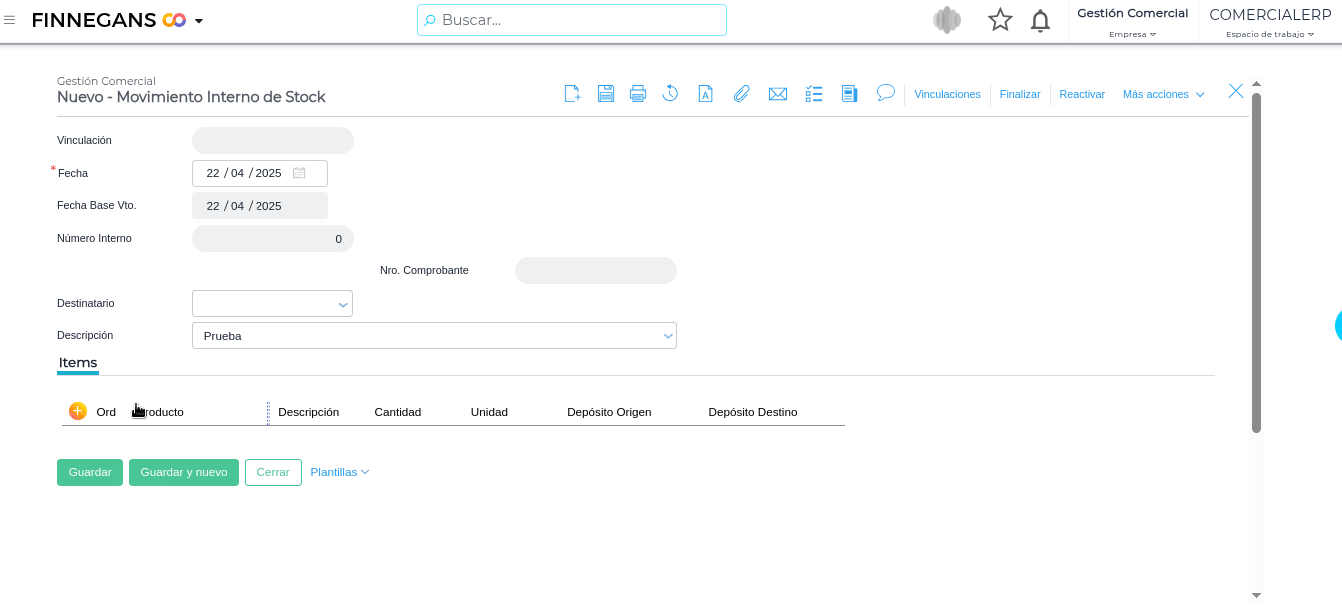Click the Producto column header
1342x608 pixels.
point(159,412)
